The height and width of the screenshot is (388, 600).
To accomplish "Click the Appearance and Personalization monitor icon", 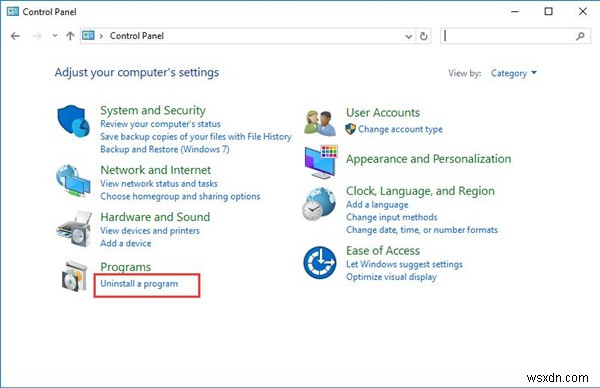I will (321, 162).
